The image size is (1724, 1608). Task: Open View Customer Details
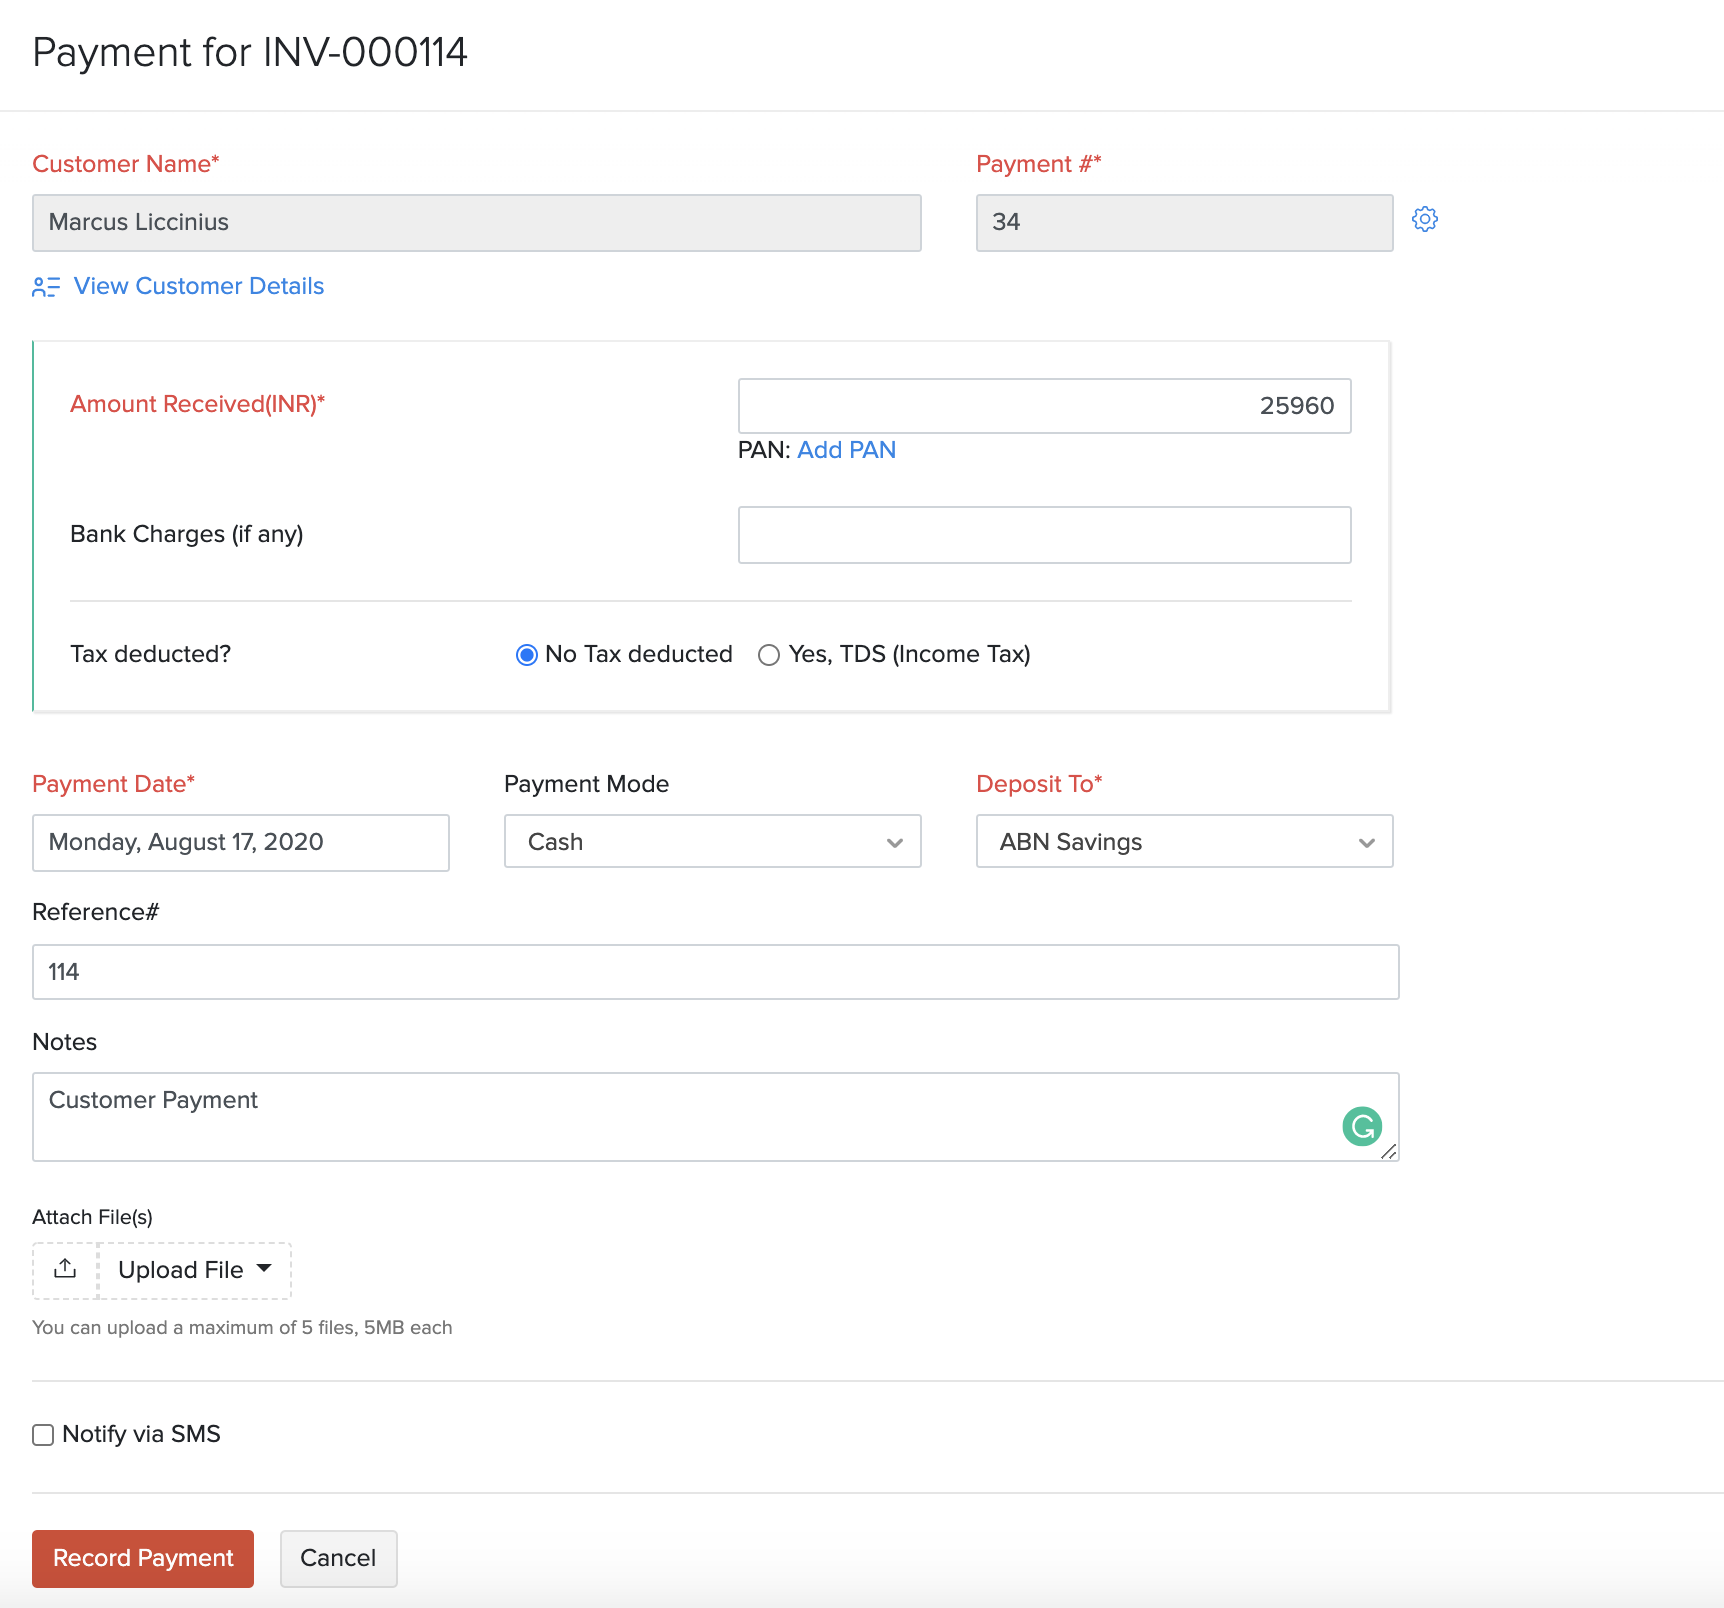tap(197, 286)
